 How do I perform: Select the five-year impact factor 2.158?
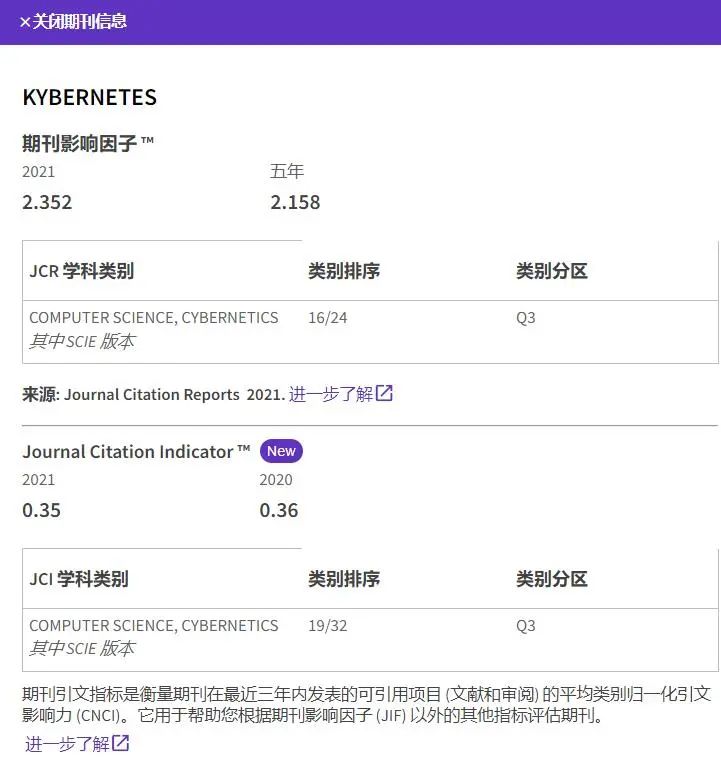tap(295, 202)
